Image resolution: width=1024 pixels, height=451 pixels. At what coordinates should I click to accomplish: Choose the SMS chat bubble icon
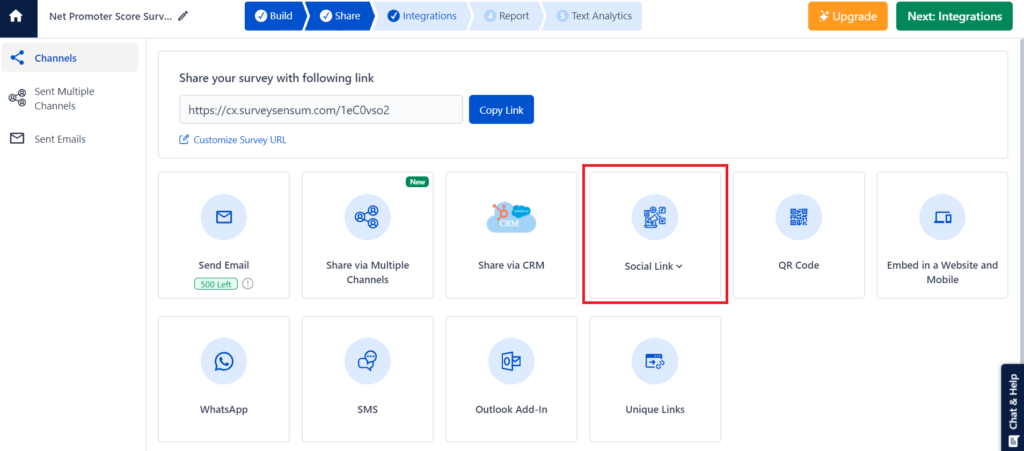click(367, 361)
